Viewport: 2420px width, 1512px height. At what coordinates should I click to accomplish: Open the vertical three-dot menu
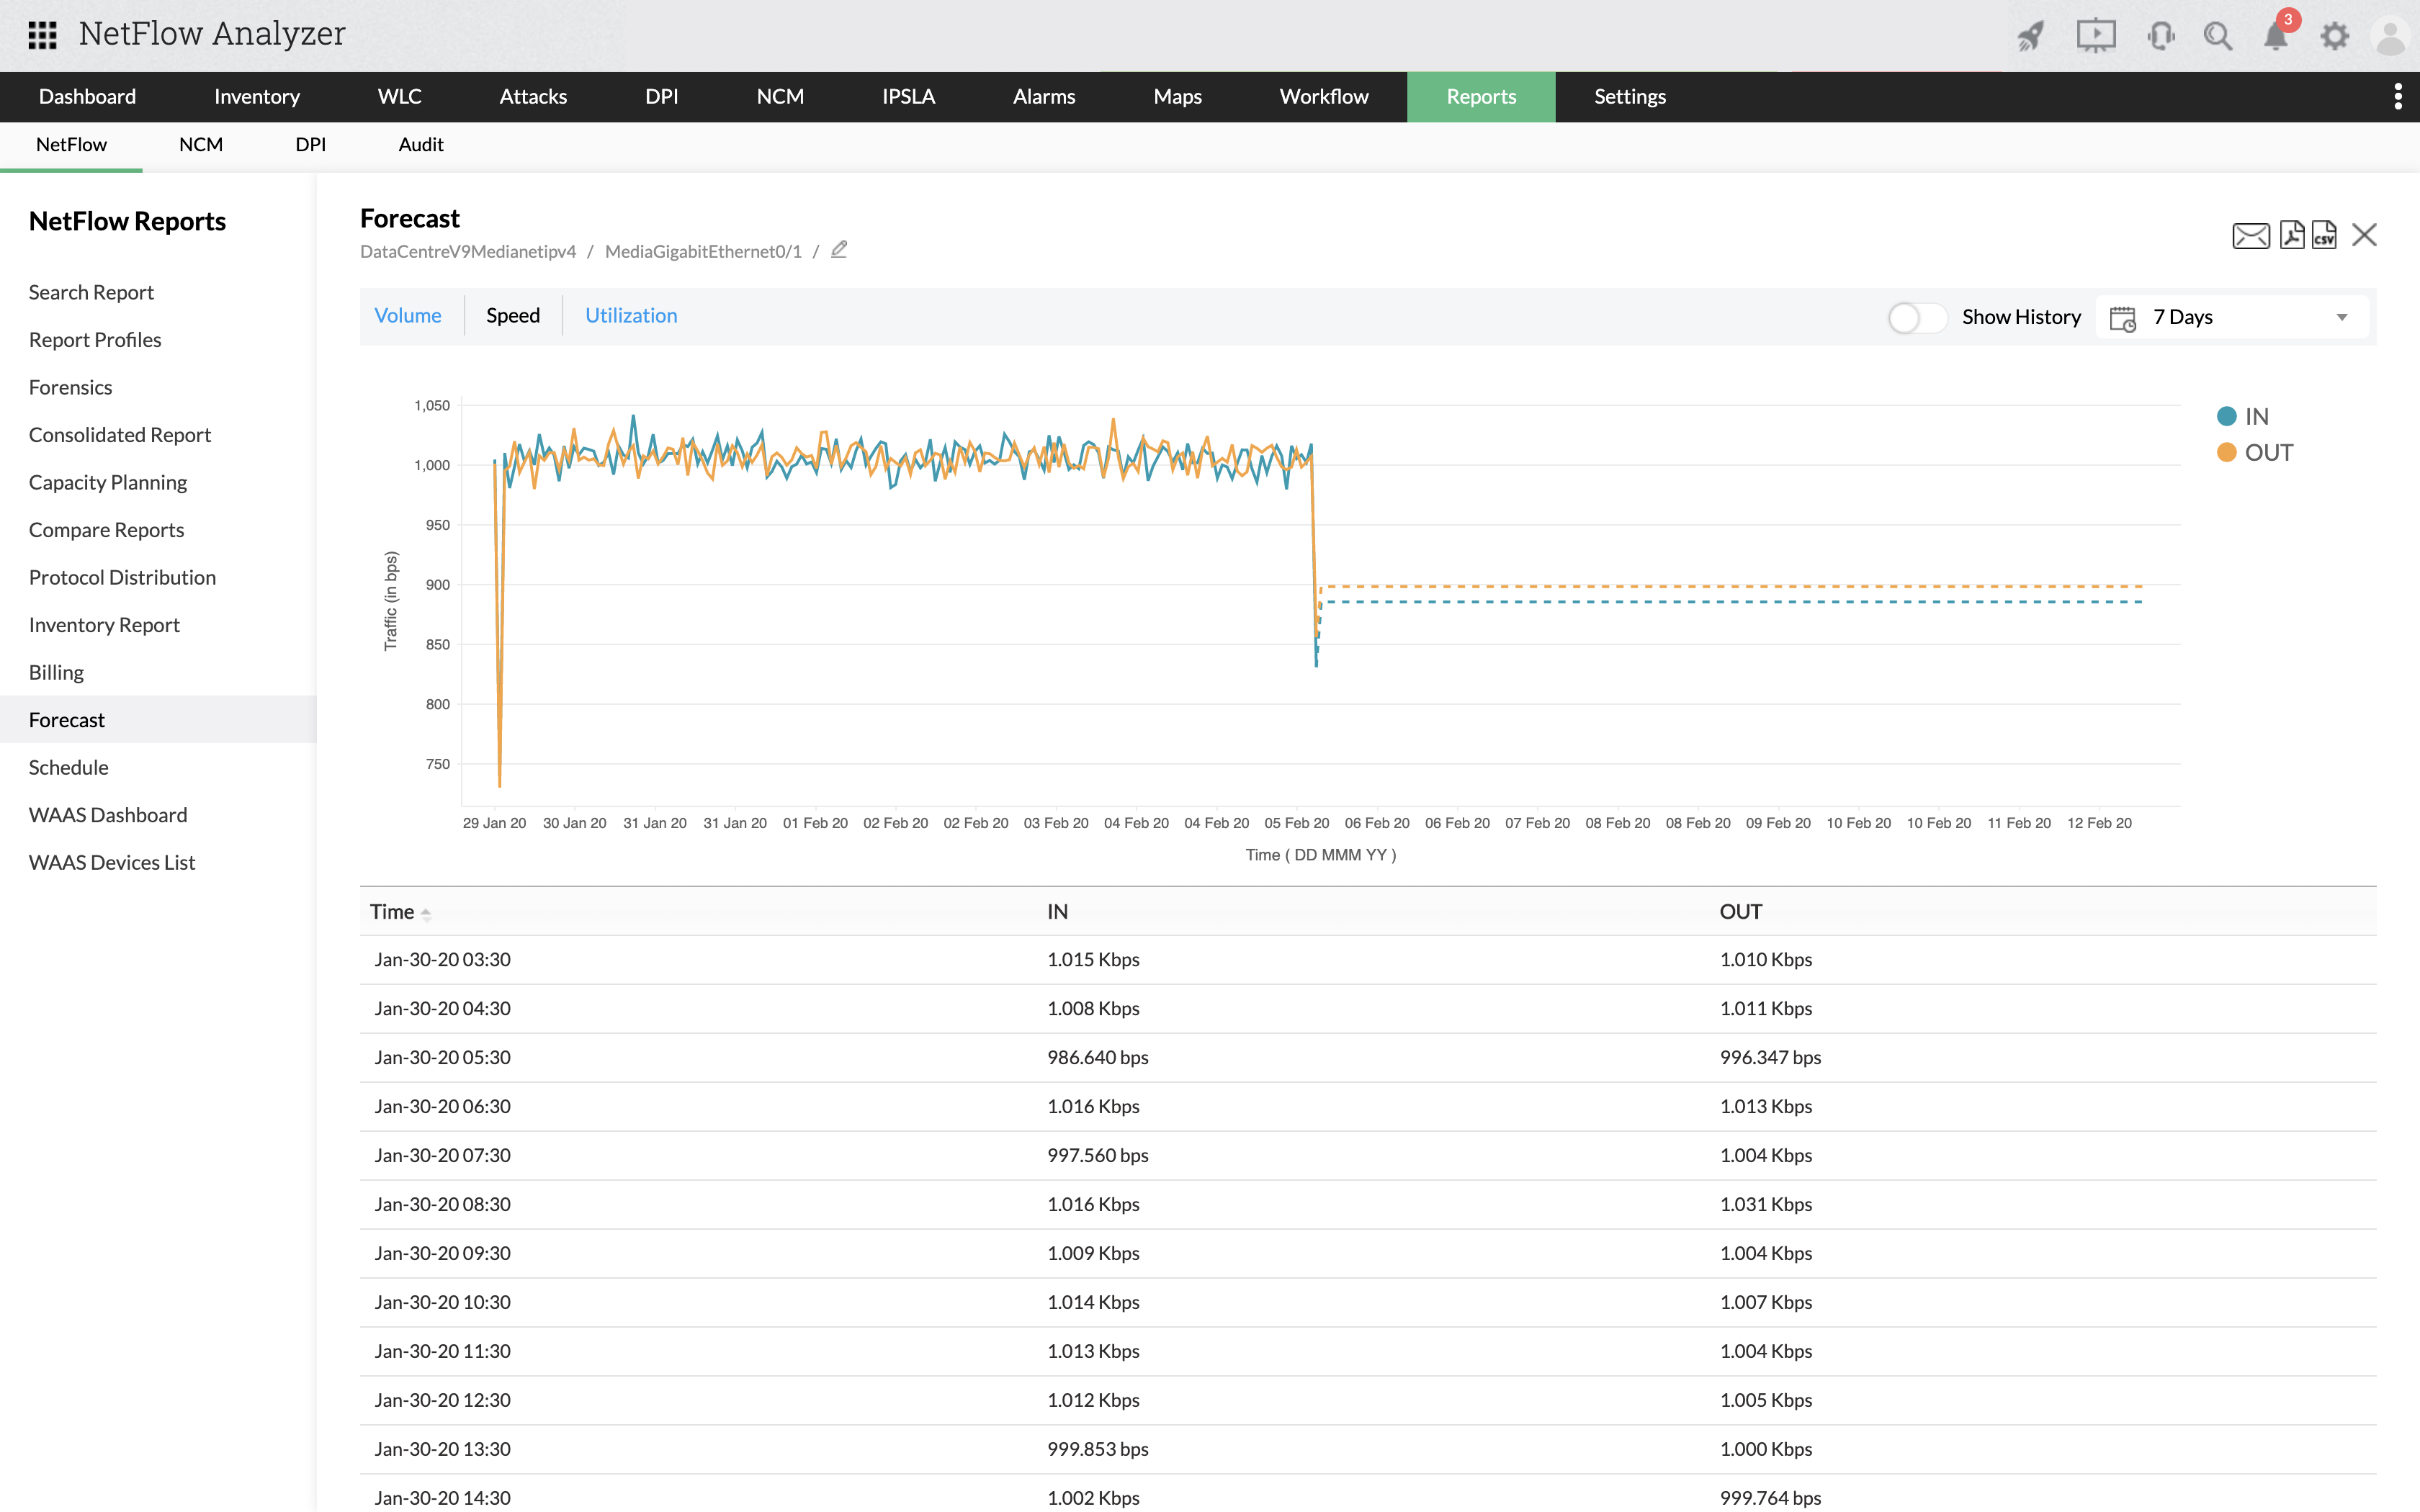[x=2397, y=97]
